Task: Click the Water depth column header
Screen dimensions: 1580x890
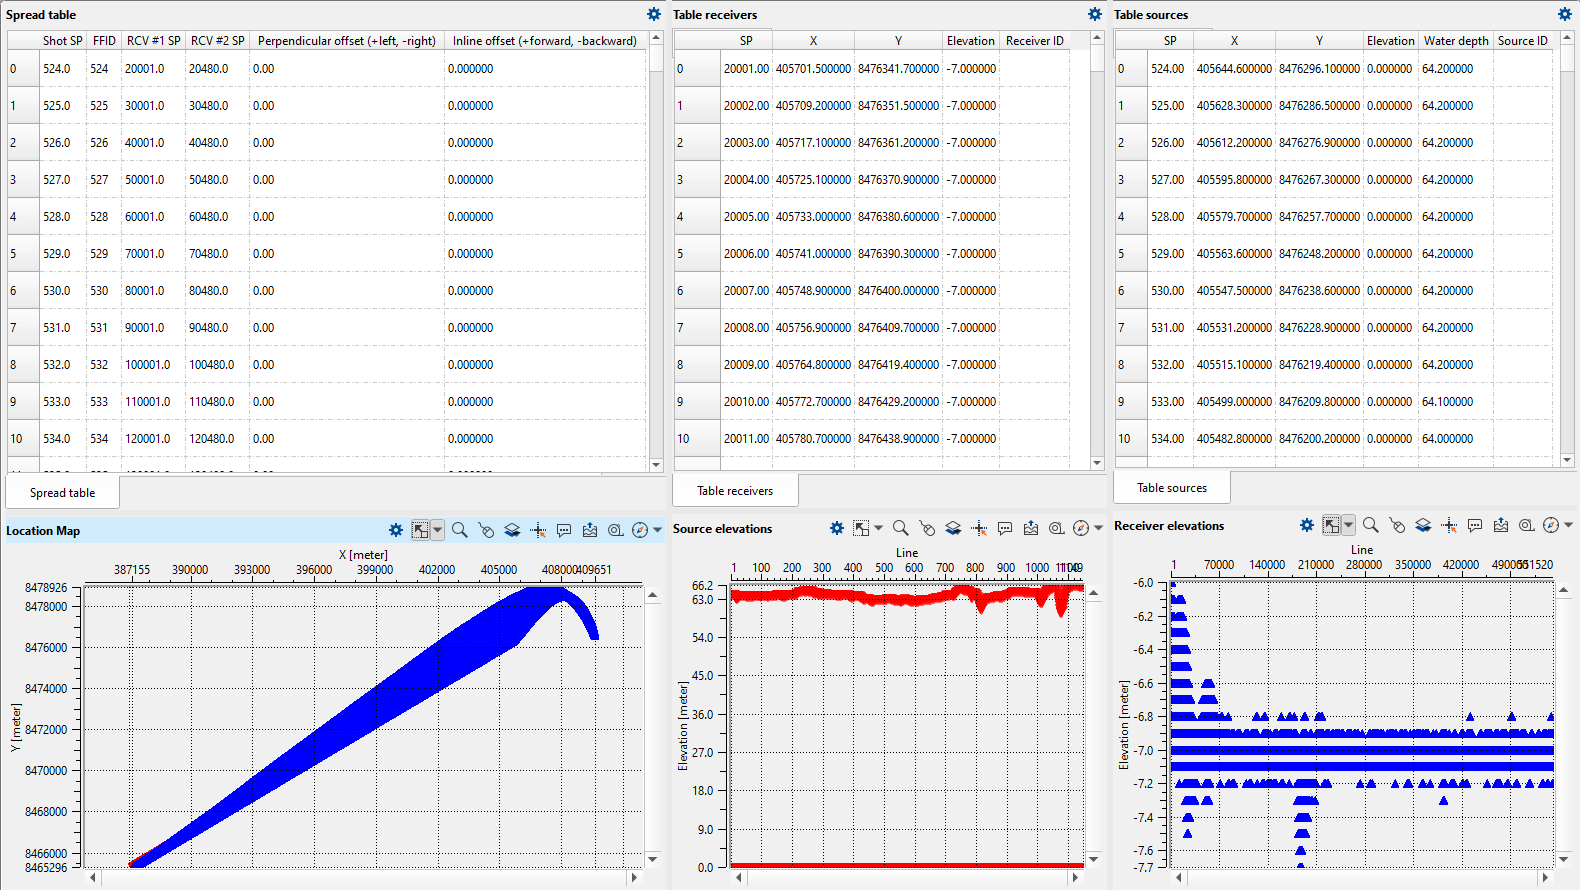Action: [x=1456, y=41]
